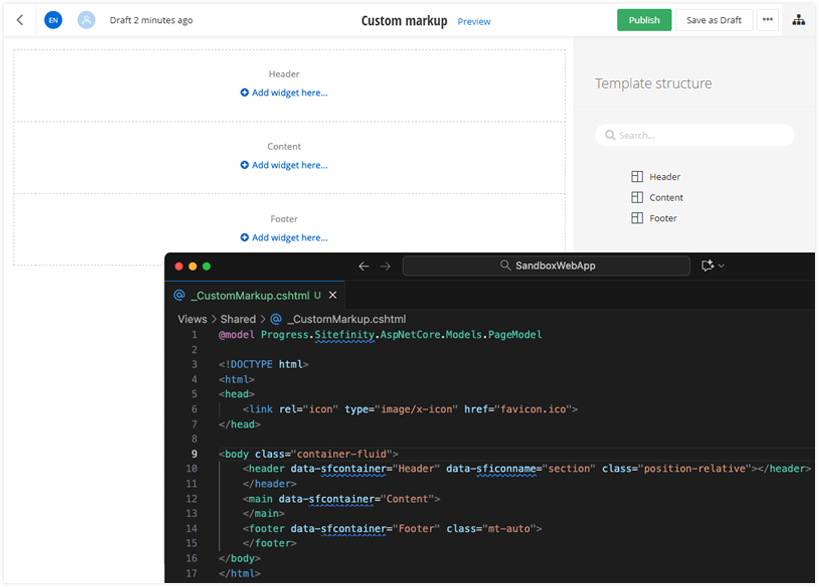
Task: Click the Content section layout icon
Action: [637, 198]
